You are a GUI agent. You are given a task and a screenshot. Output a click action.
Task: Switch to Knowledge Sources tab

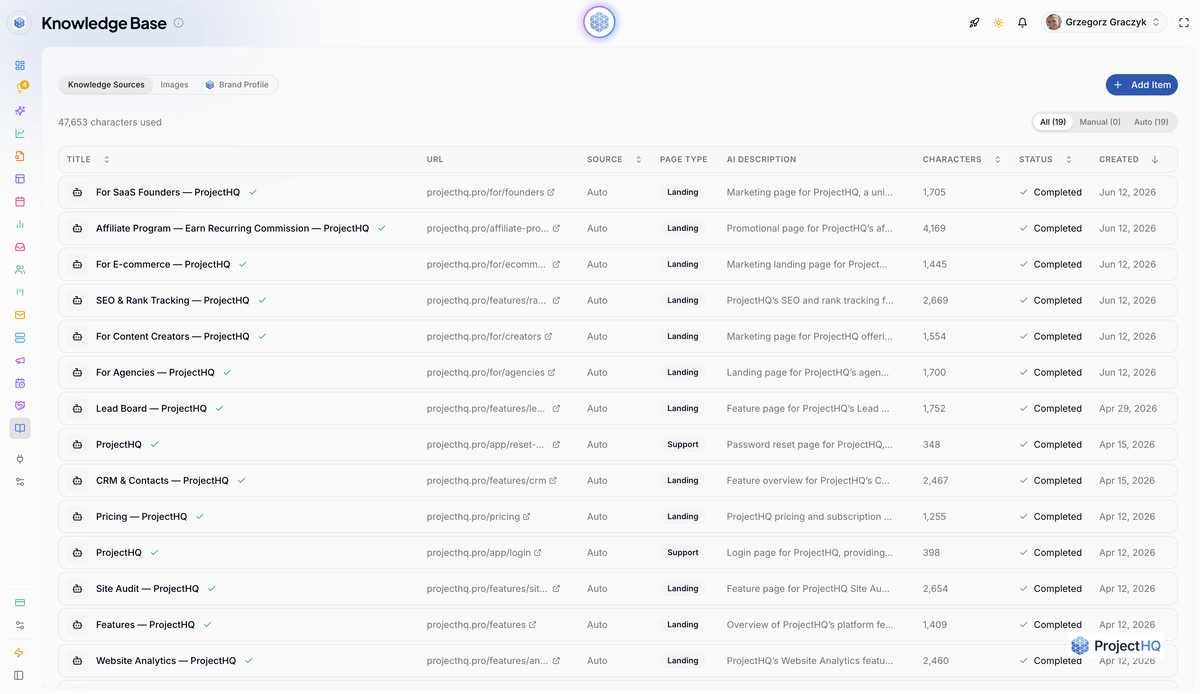(106, 85)
